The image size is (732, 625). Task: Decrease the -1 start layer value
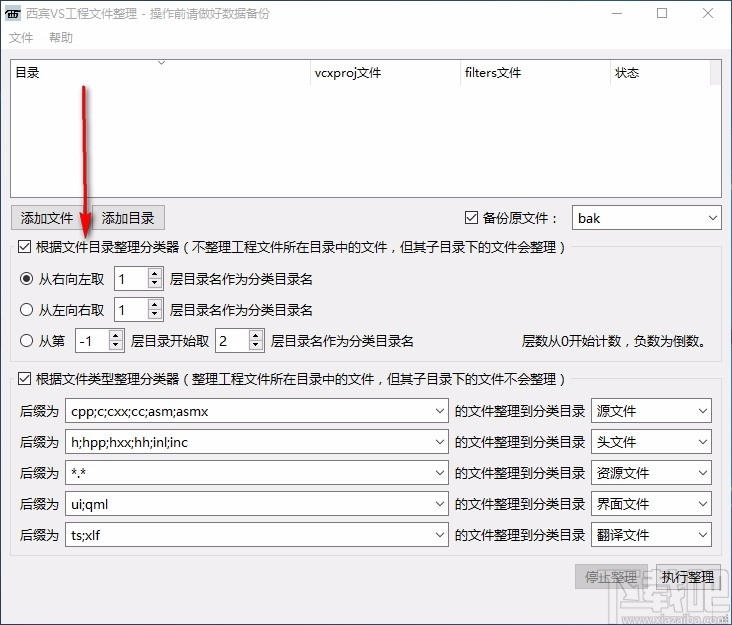coord(116,345)
